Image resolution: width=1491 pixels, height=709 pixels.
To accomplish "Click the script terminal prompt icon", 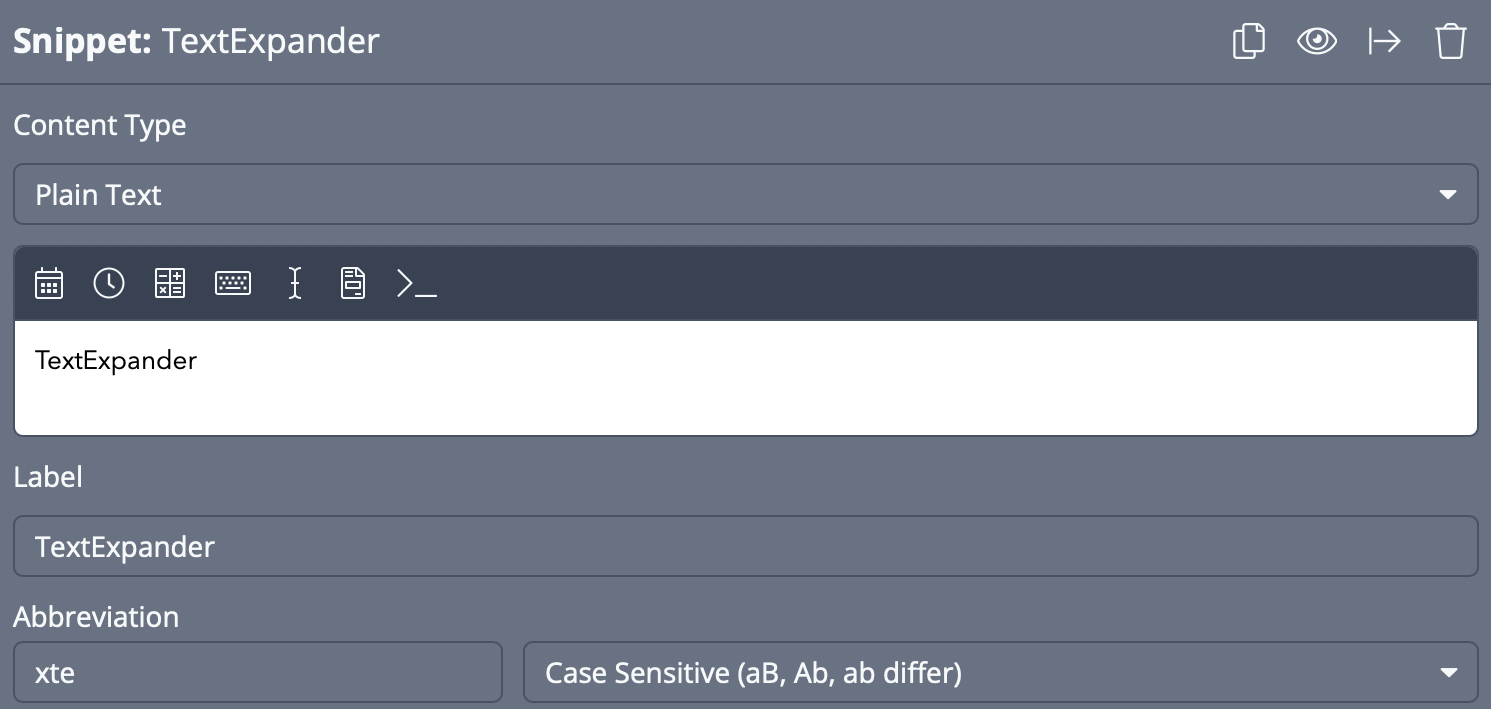I will [x=416, y=284].
